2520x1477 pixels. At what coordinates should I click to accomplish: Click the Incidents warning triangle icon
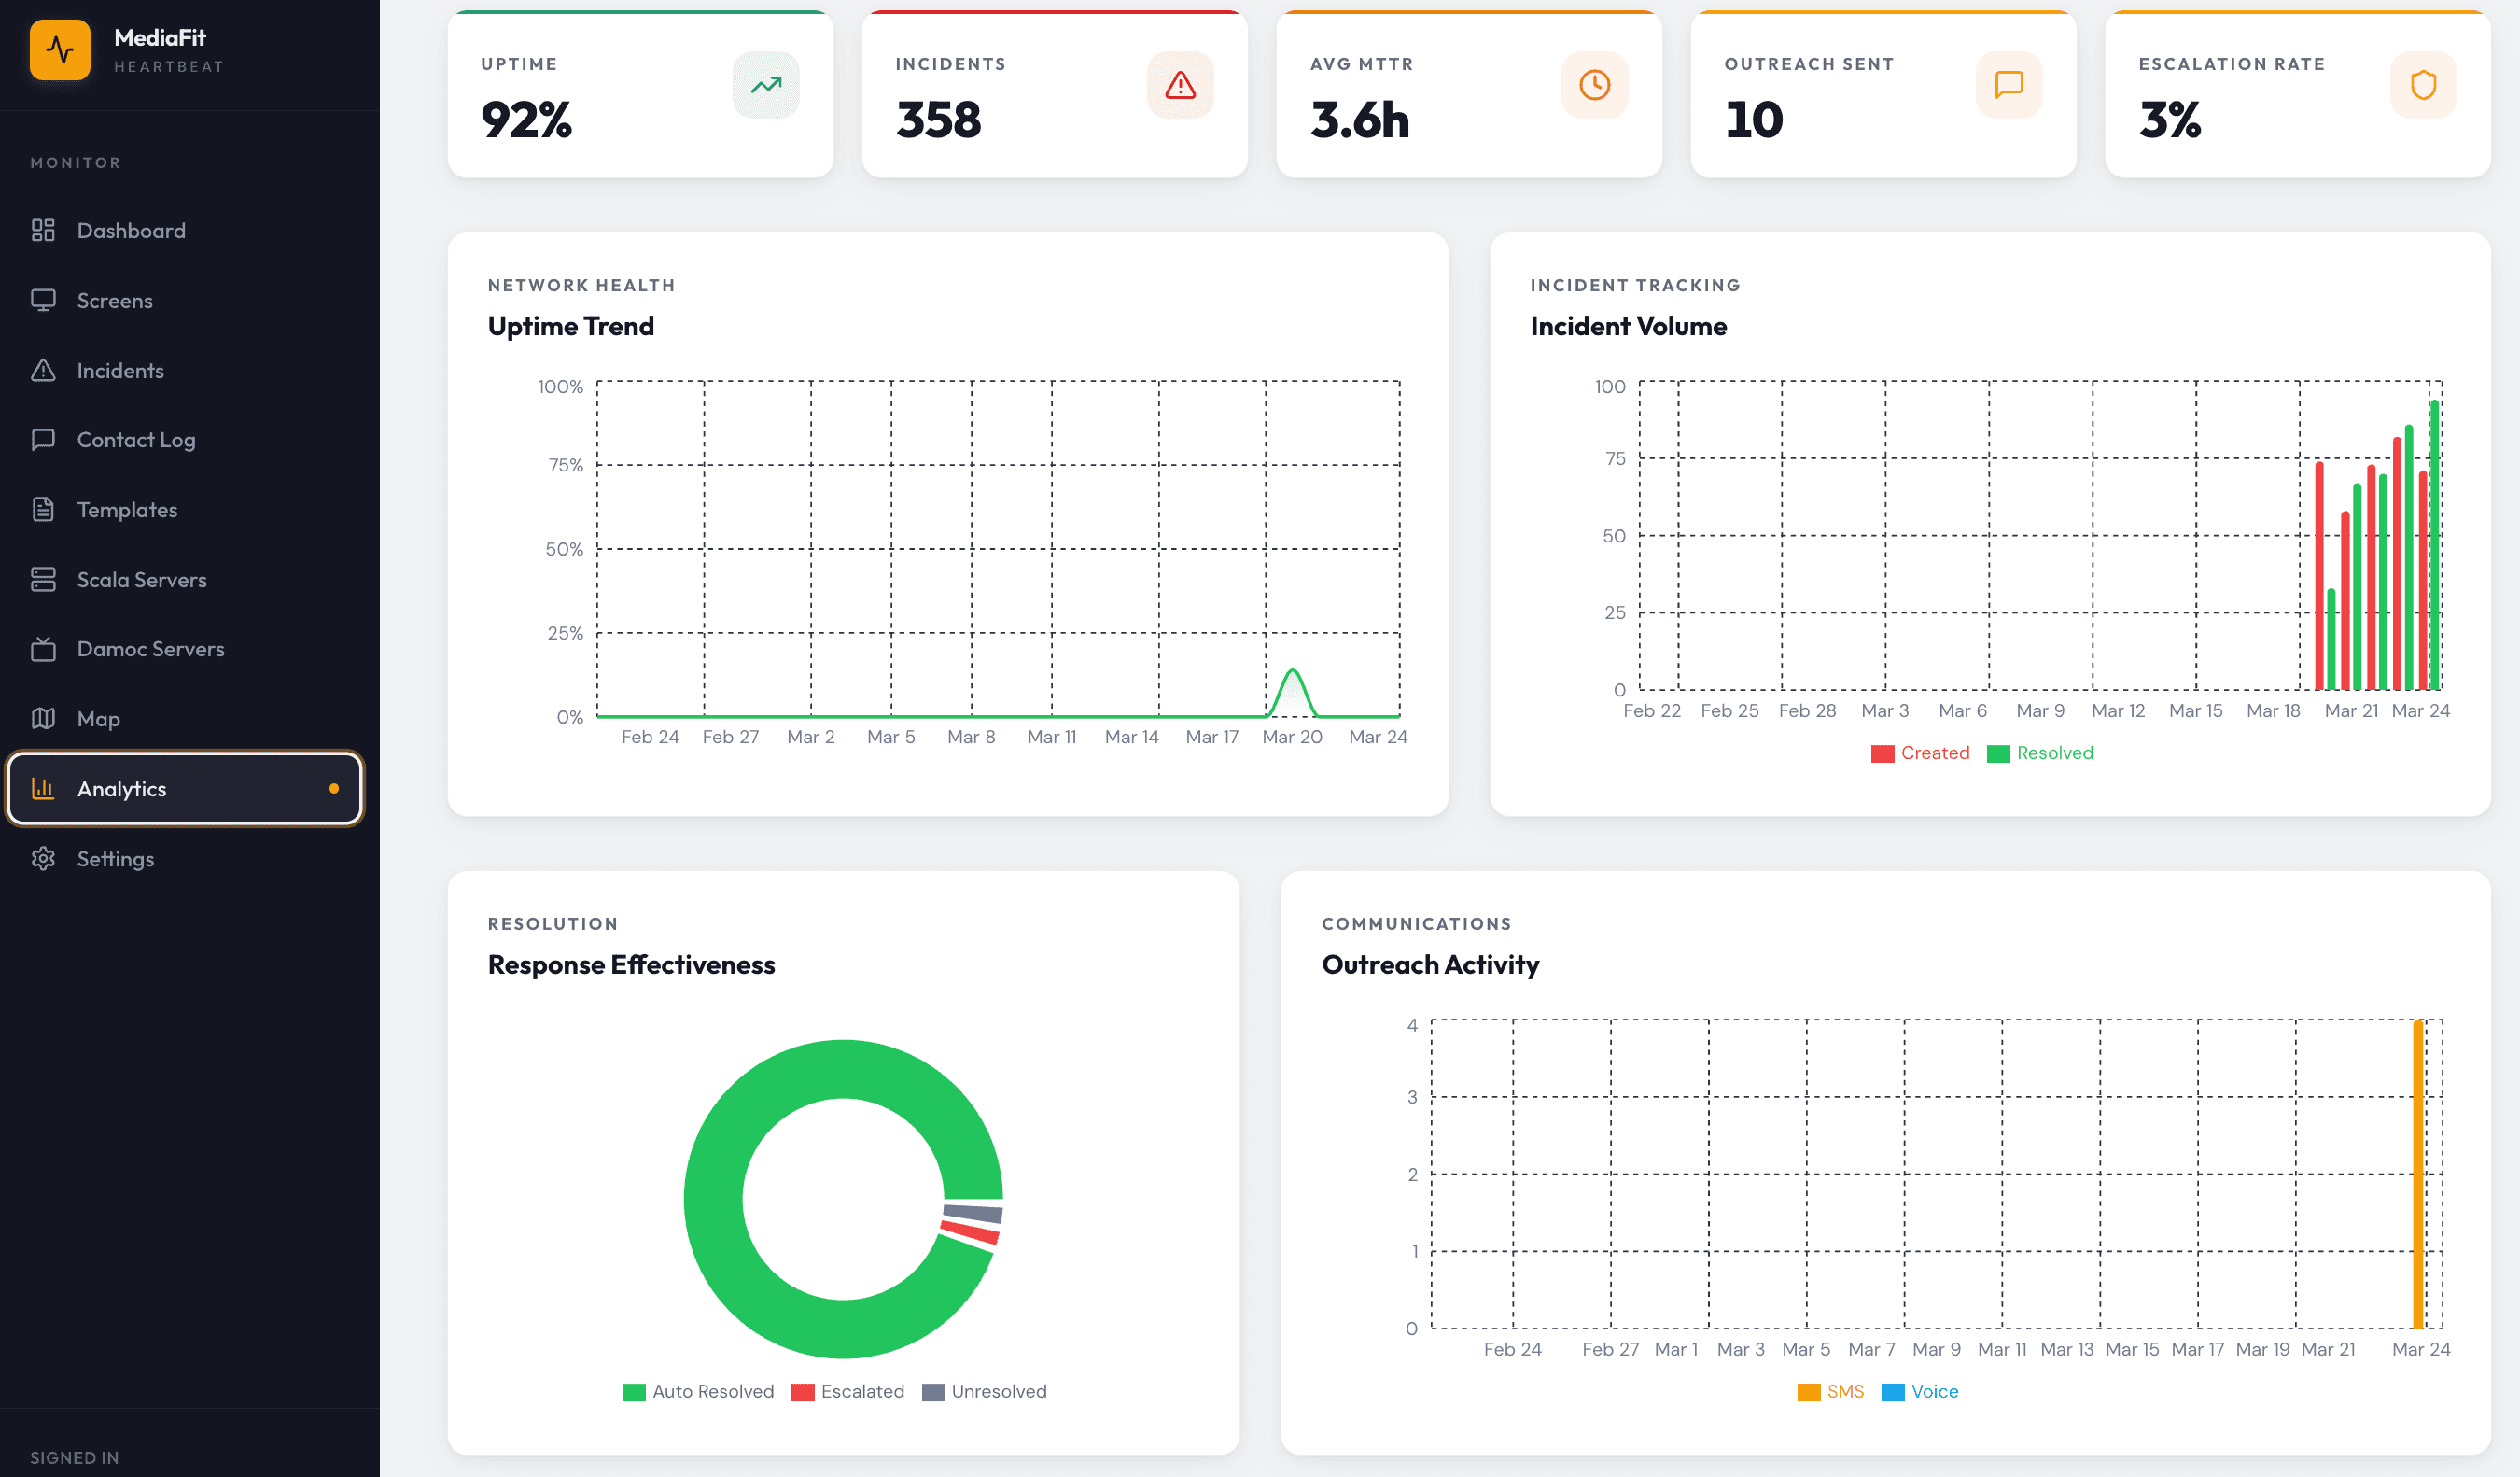(44, 370)
